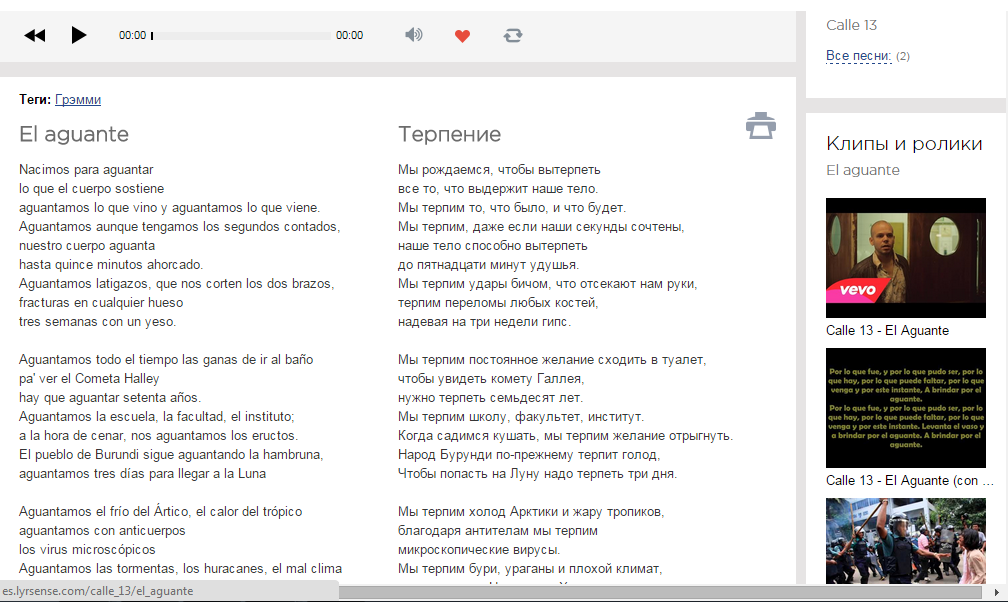Mute the audio with speaker icon

[413, 35]
